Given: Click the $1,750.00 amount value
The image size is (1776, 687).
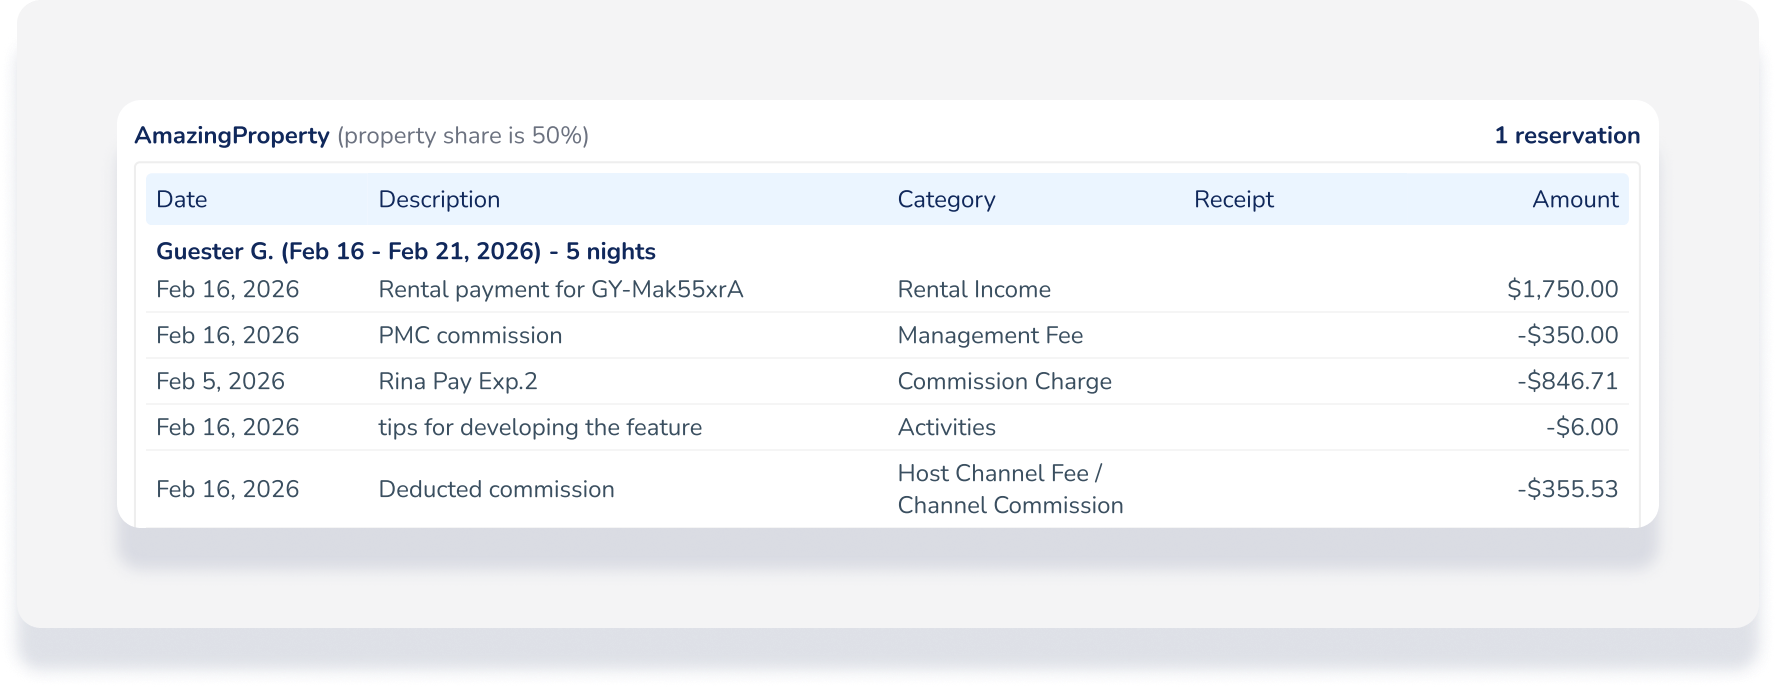Looking at the screenshot, I should point(1562,290).
